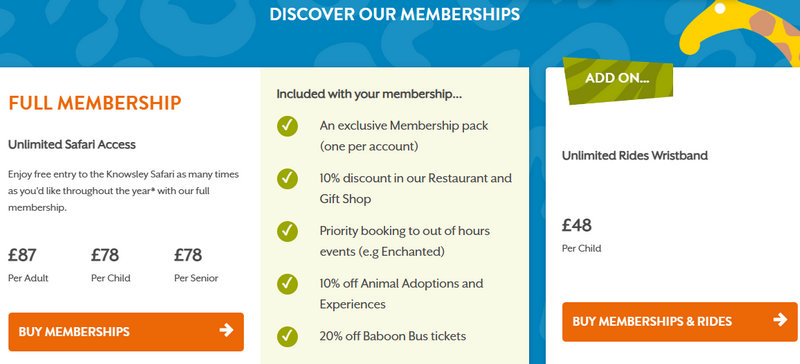
Task: Click arrow icon on Buy Memberships button
Action: [226, 330]
